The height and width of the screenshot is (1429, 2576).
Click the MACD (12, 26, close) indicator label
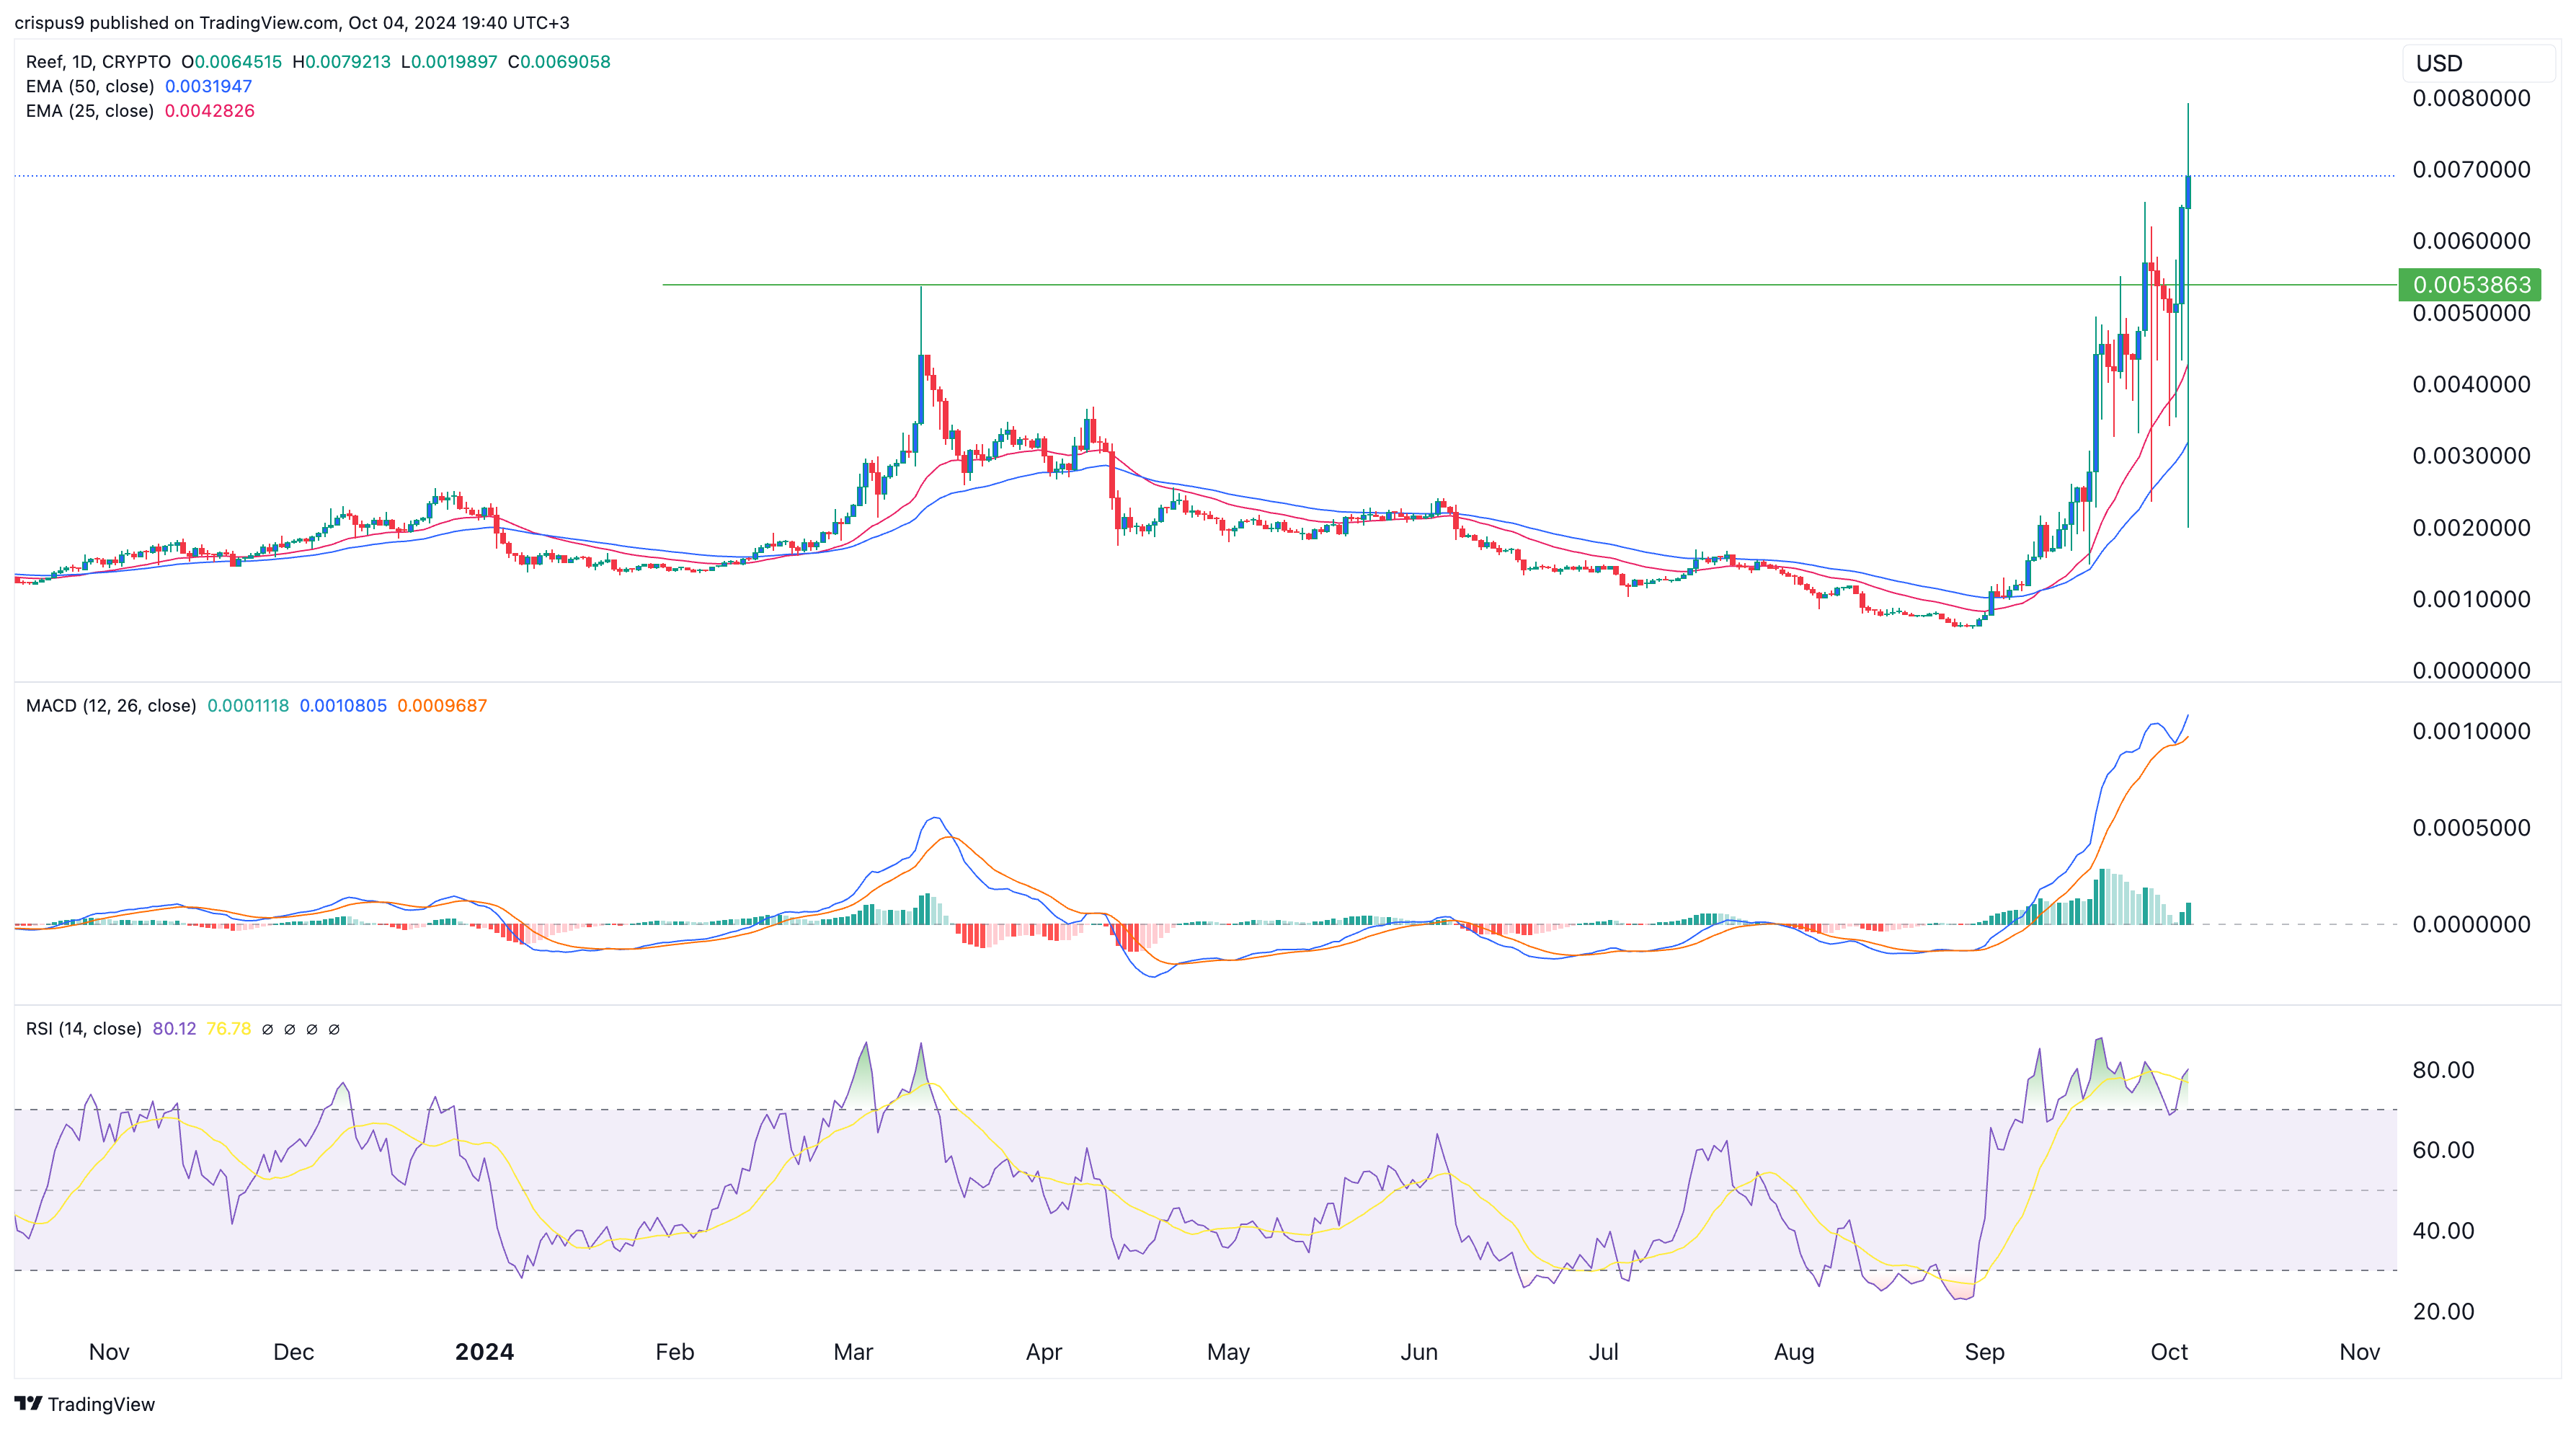coord(111,706)
